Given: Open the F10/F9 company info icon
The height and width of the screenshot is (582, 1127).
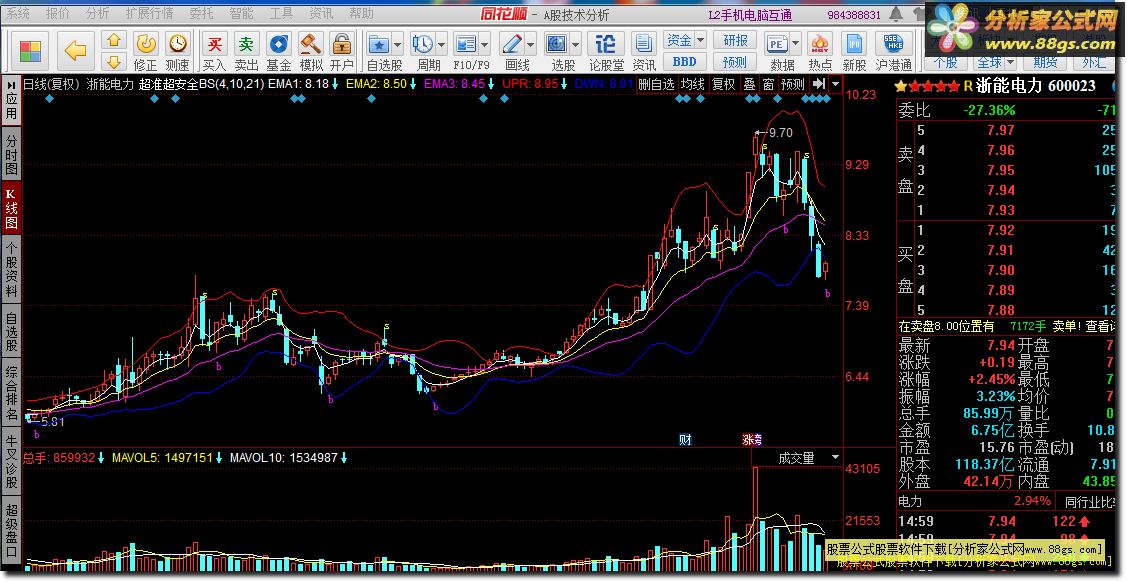Looking at the screenshot, I should tap(467, 45).
